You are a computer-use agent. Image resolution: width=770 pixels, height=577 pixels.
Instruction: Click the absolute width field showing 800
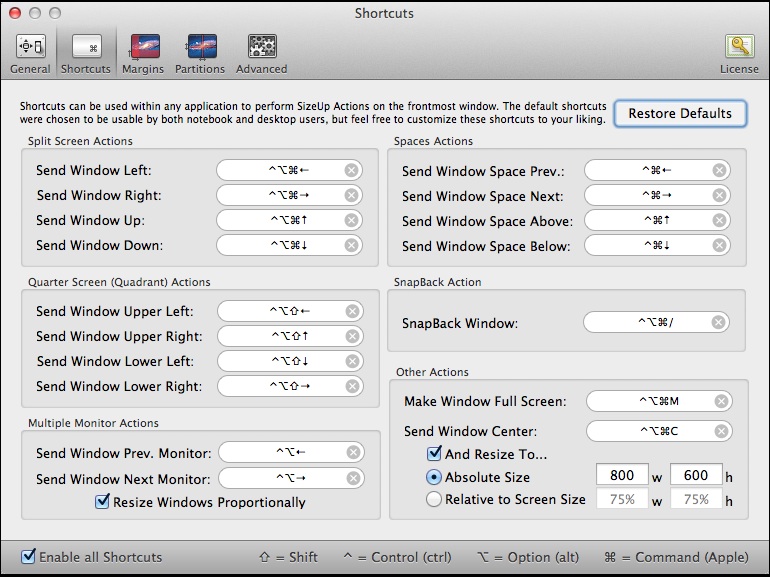click(622, 477)
